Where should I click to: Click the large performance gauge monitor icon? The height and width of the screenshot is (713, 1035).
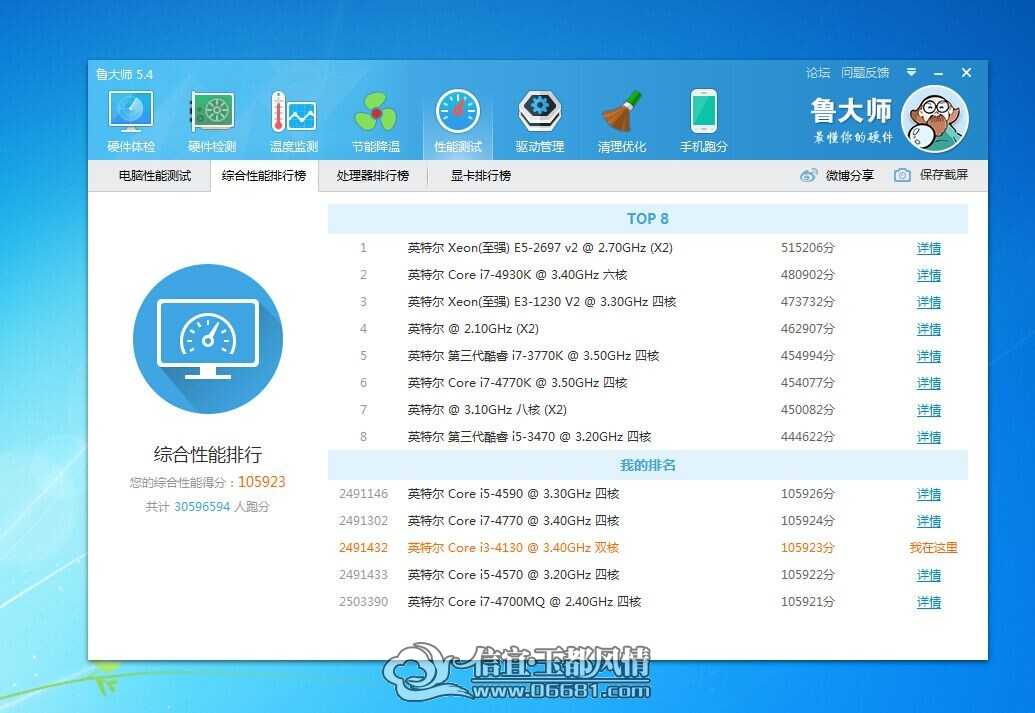pos(208,339)
